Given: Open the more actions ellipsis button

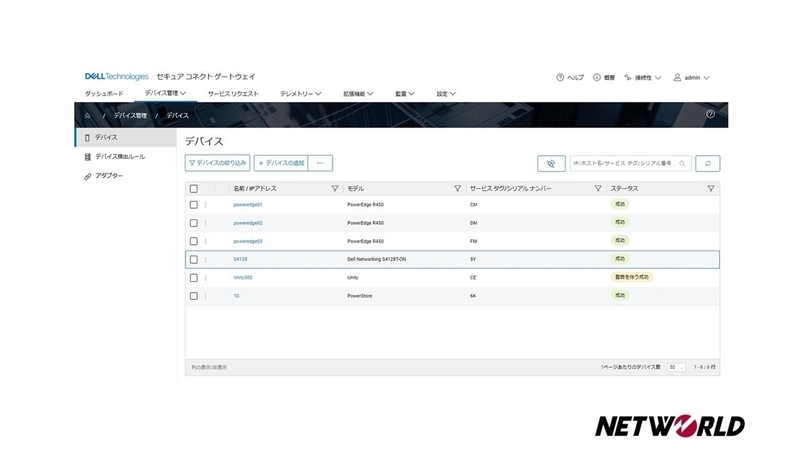Looking at the screenshot, I should coord(320,163).
